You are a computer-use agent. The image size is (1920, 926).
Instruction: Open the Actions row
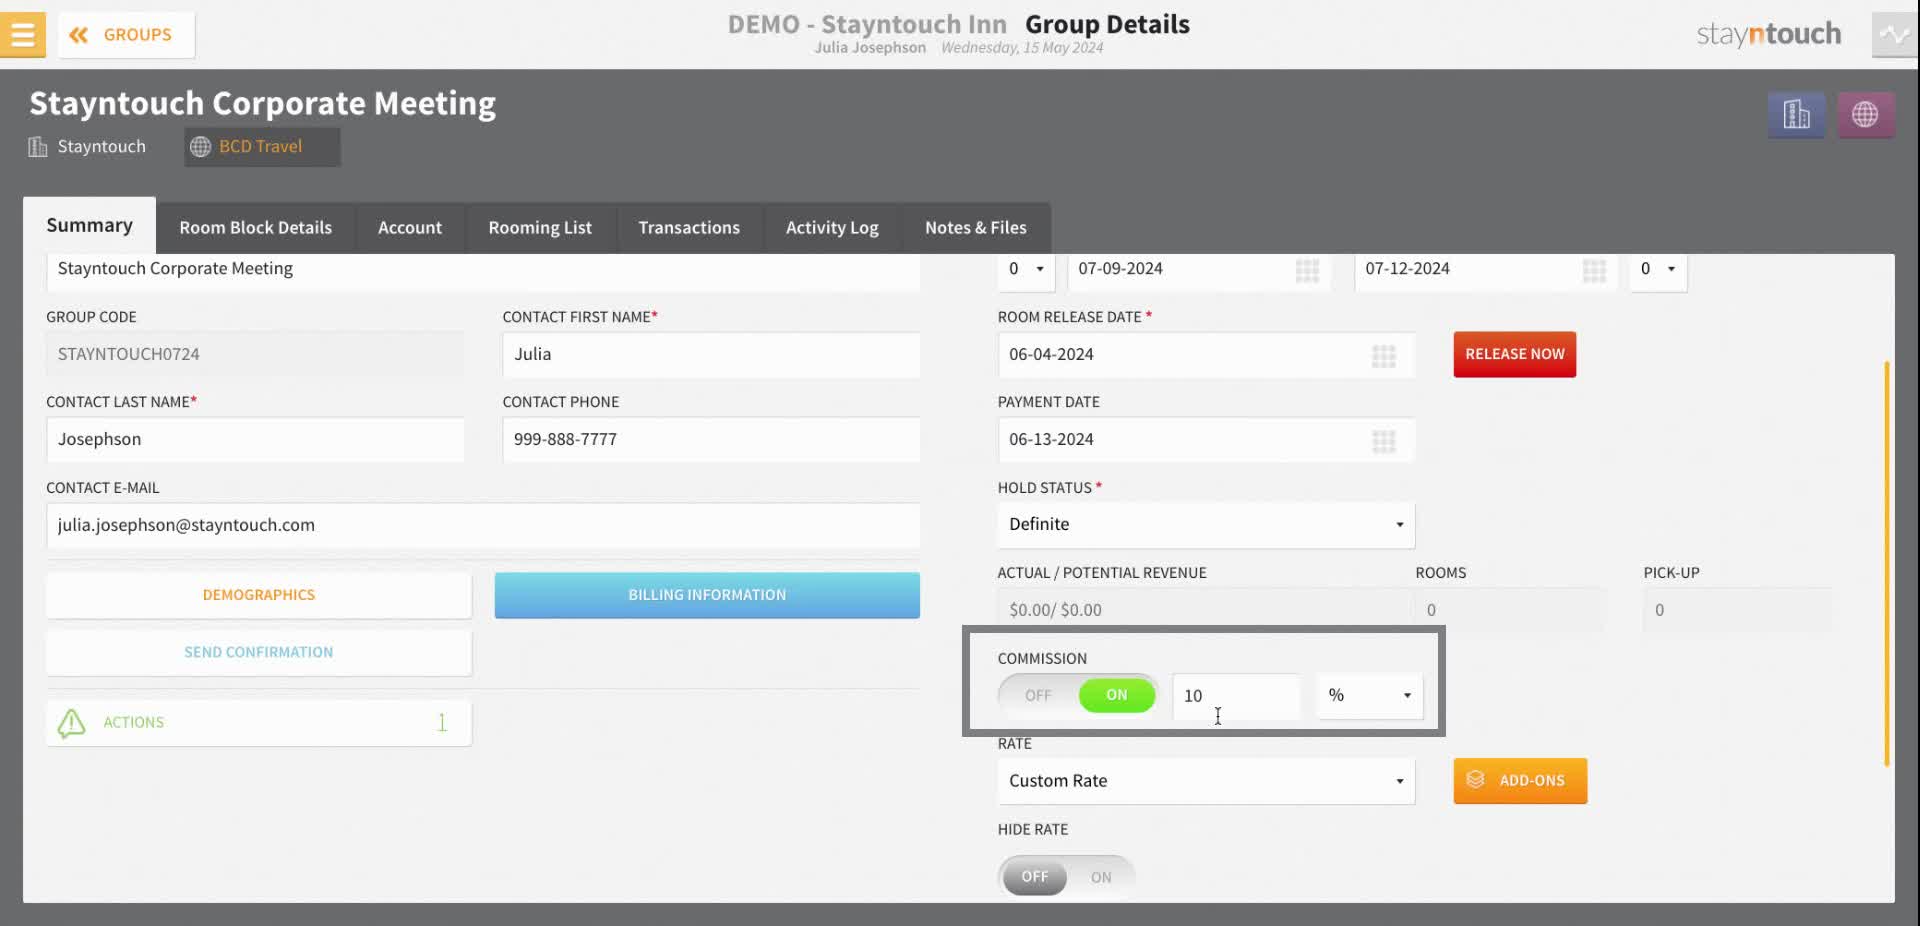[x=259, y=723]
